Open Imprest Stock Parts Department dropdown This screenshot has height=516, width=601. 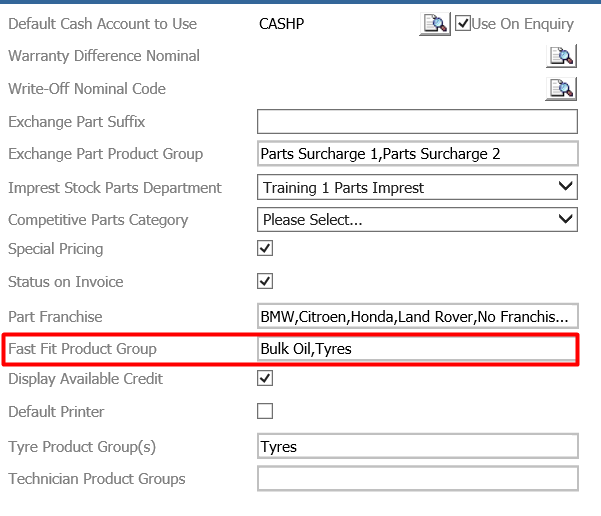417,187
